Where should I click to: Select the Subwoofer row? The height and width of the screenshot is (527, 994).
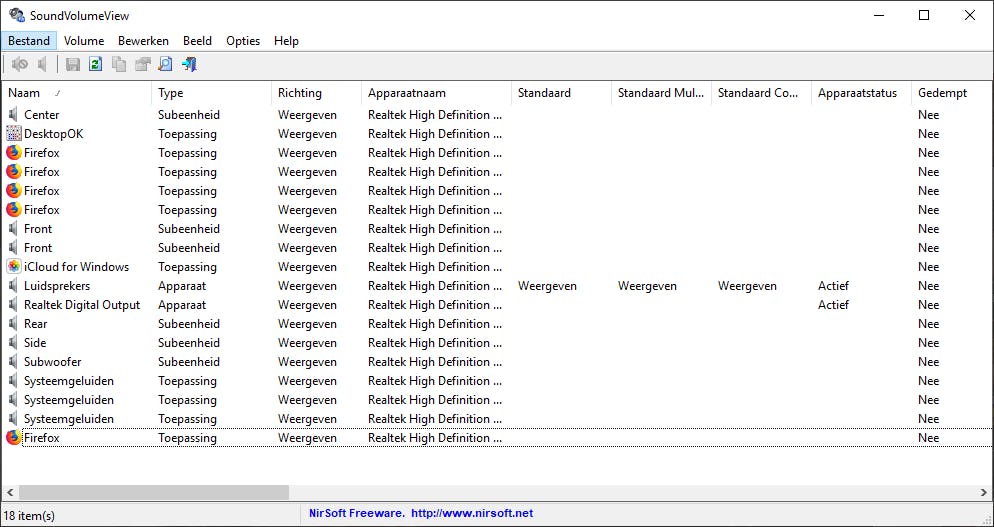pyautogui.click(x=497, y=362)
